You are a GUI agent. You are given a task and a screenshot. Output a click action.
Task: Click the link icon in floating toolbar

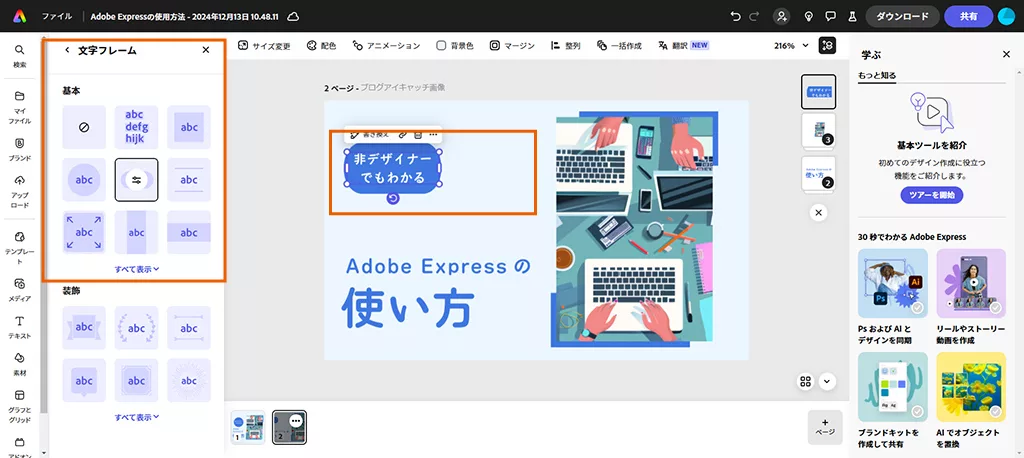tap(403, 135)
